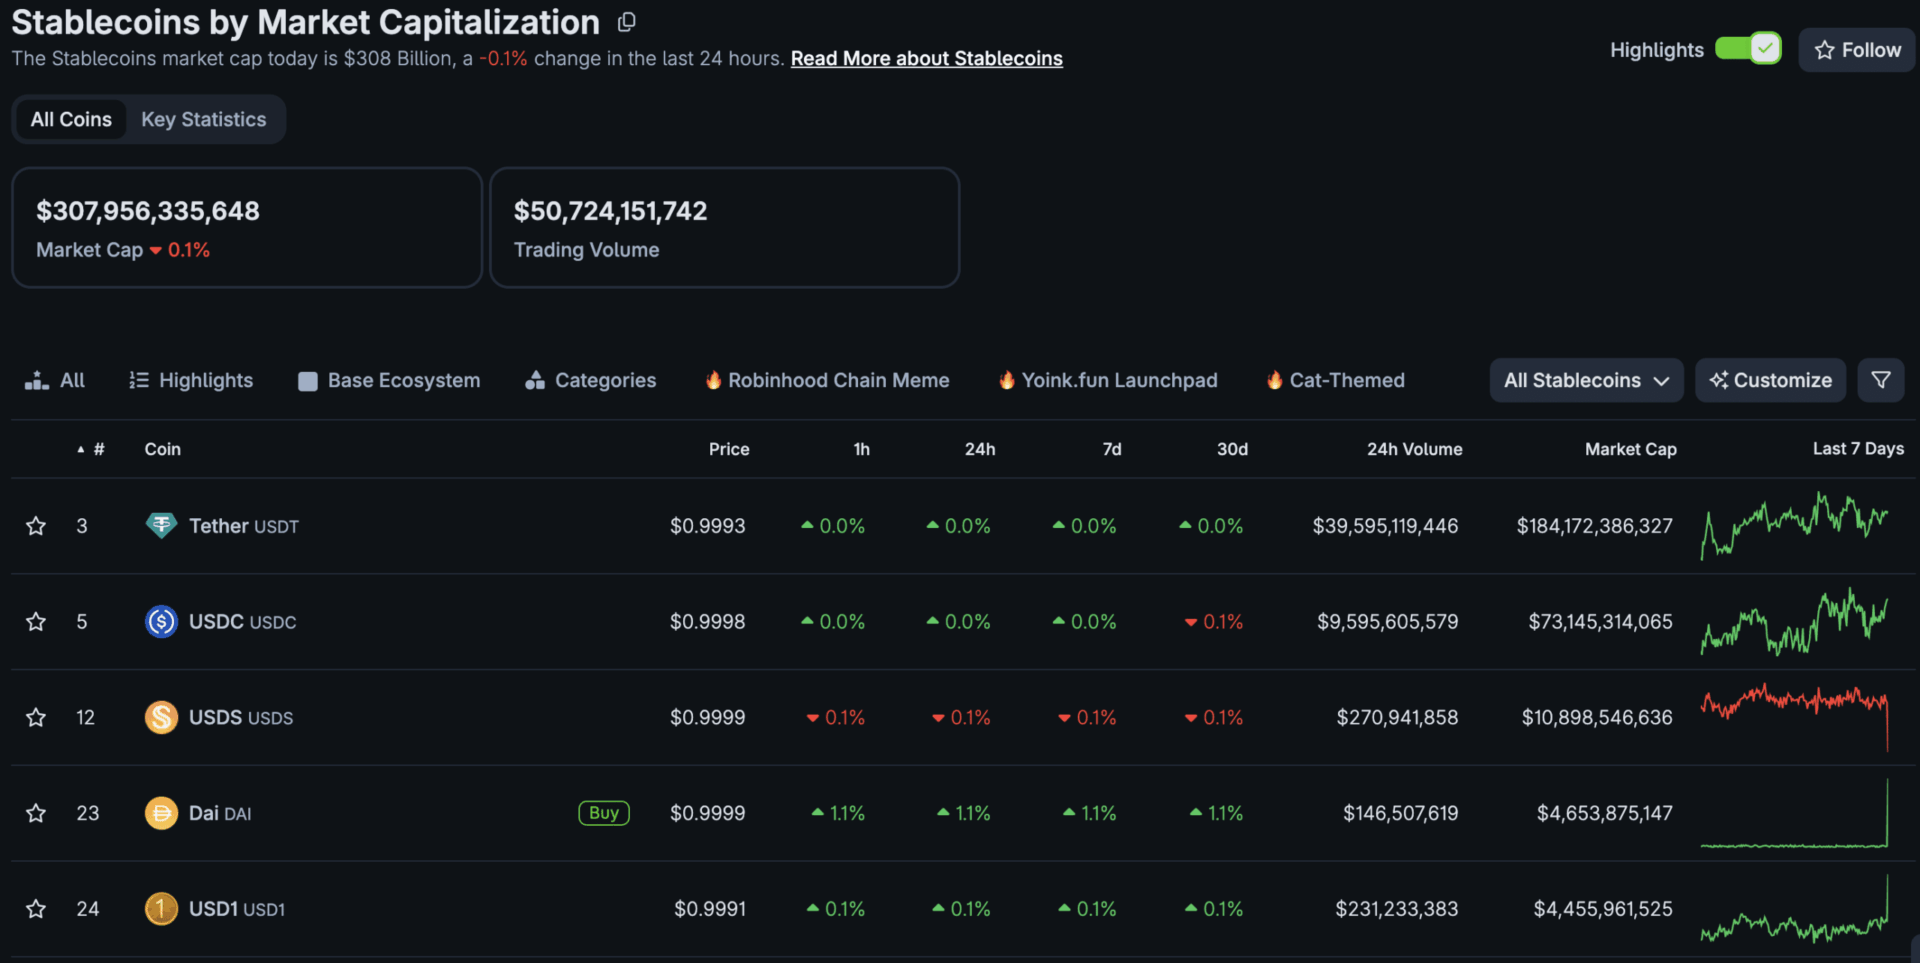Click the Categories shapes icon

pos(535,381)
